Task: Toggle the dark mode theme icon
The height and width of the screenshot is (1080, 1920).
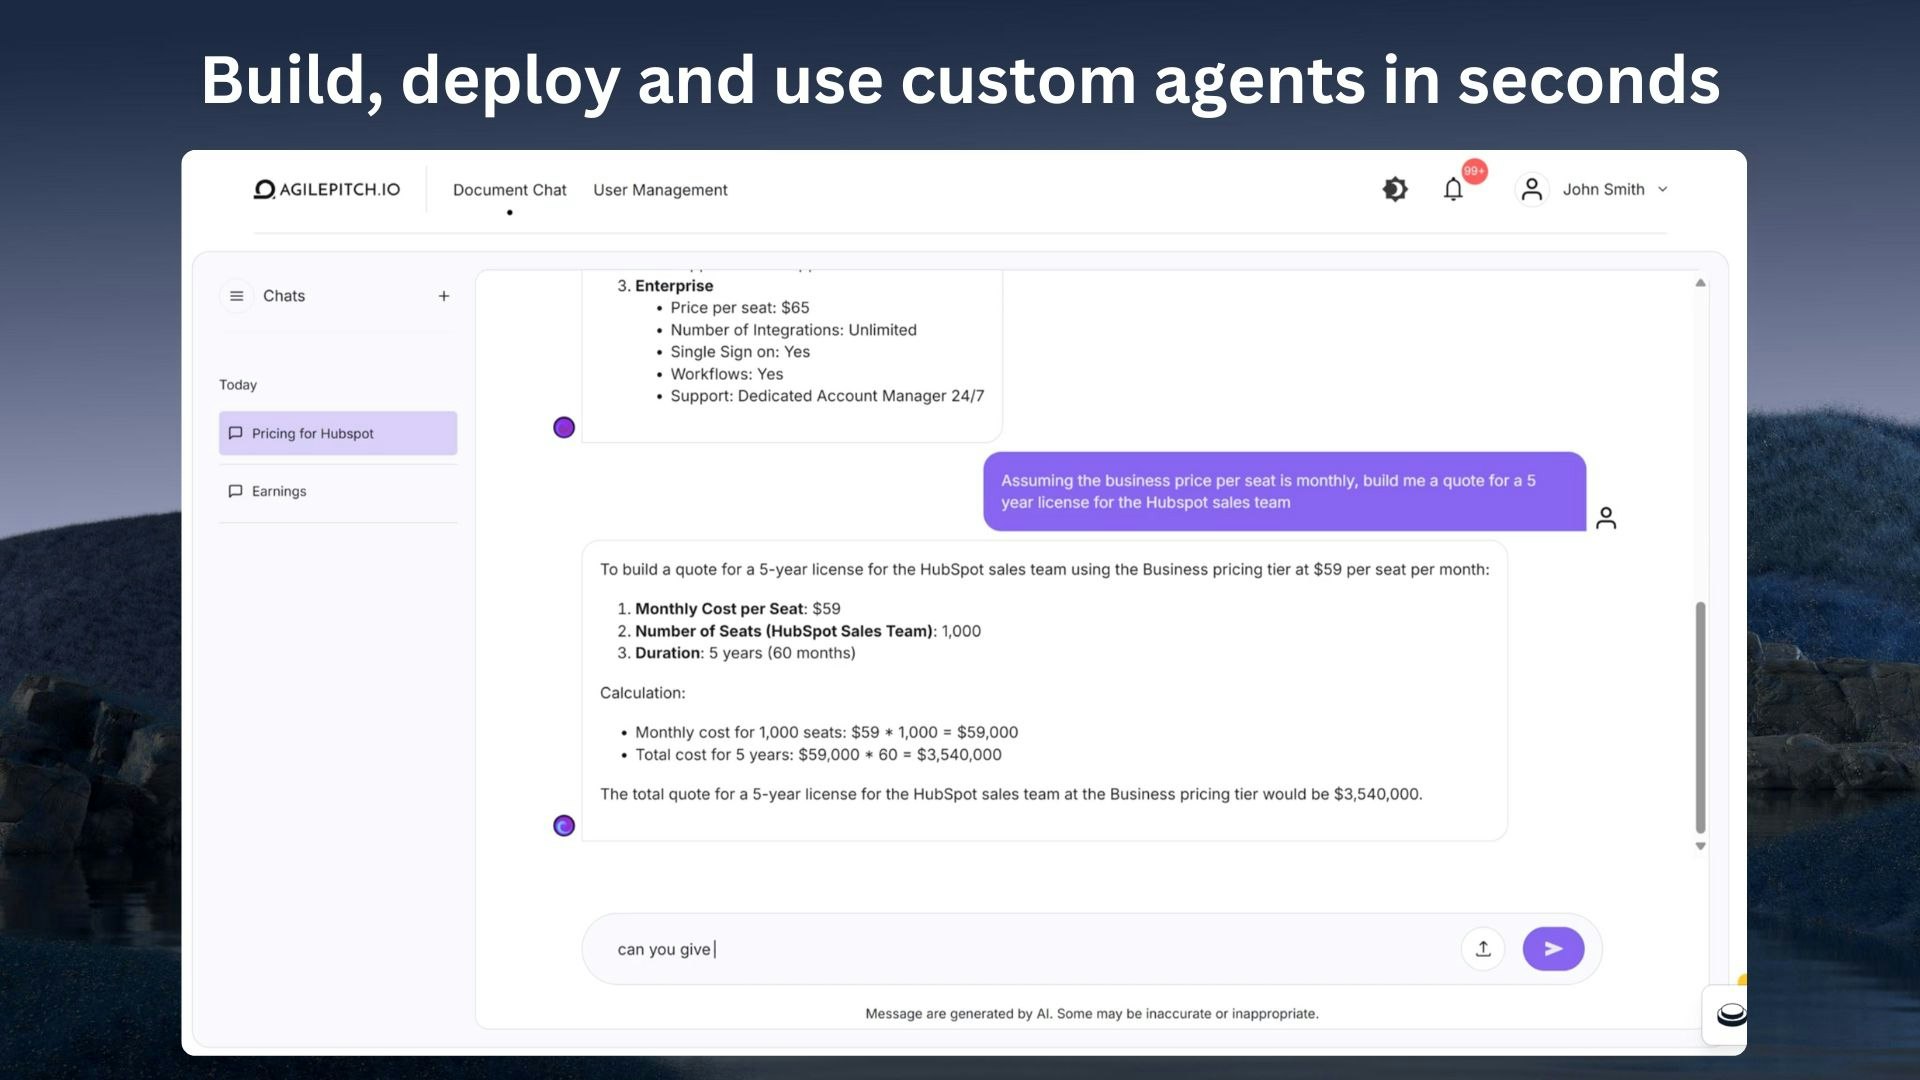Action: (x=1395, y=189)
